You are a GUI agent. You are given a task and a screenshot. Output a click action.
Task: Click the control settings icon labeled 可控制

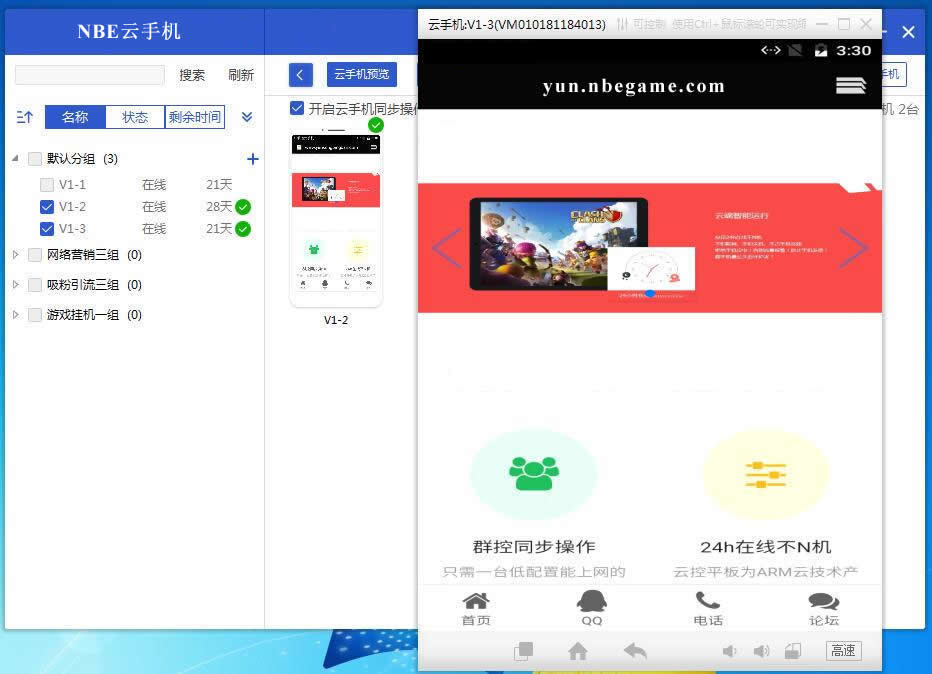pyautogui.click(x=622, y=24)
